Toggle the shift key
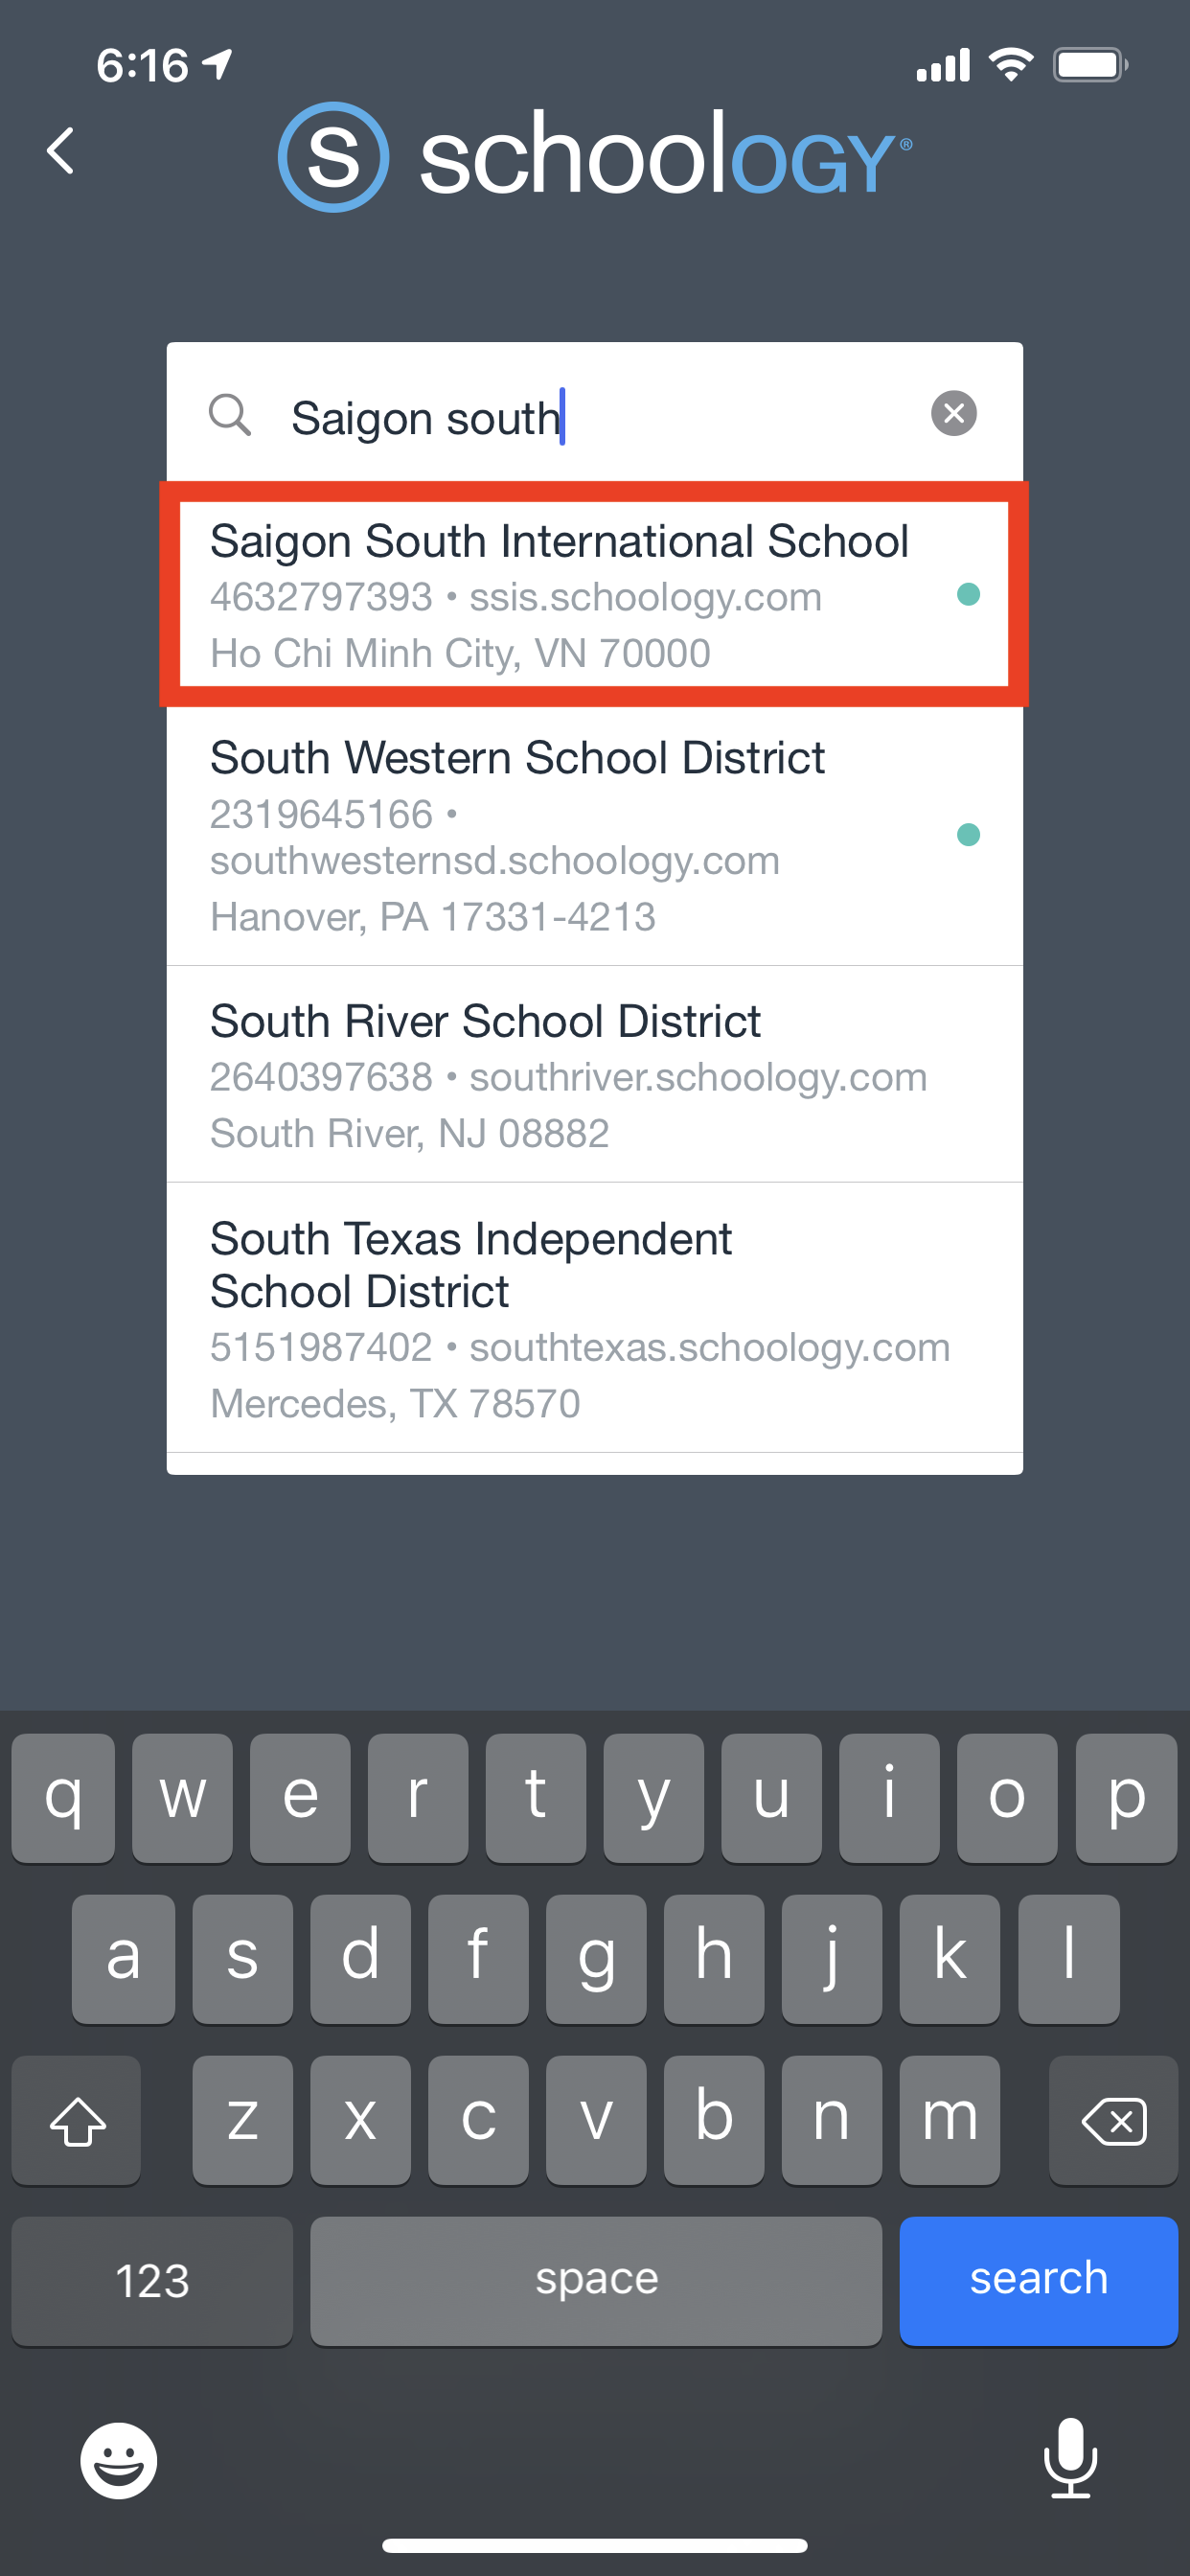1190x2576 pixels. tap(77, 2120)
